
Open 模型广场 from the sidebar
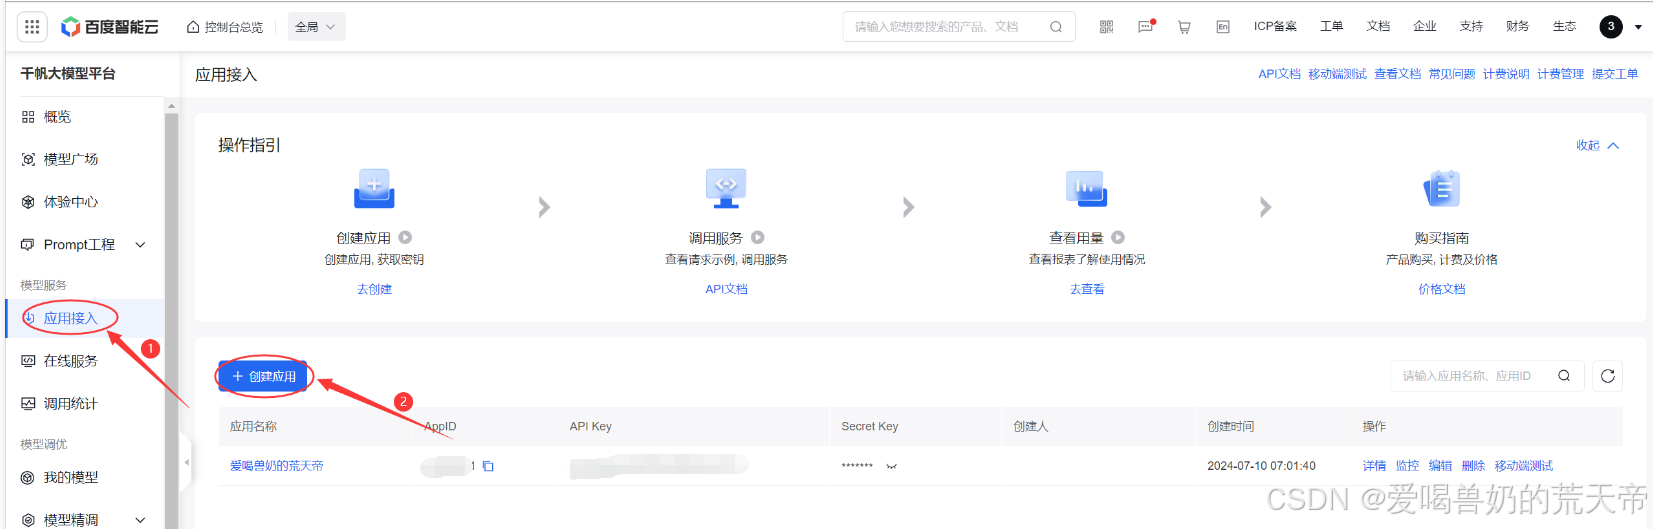click(70, 159)
